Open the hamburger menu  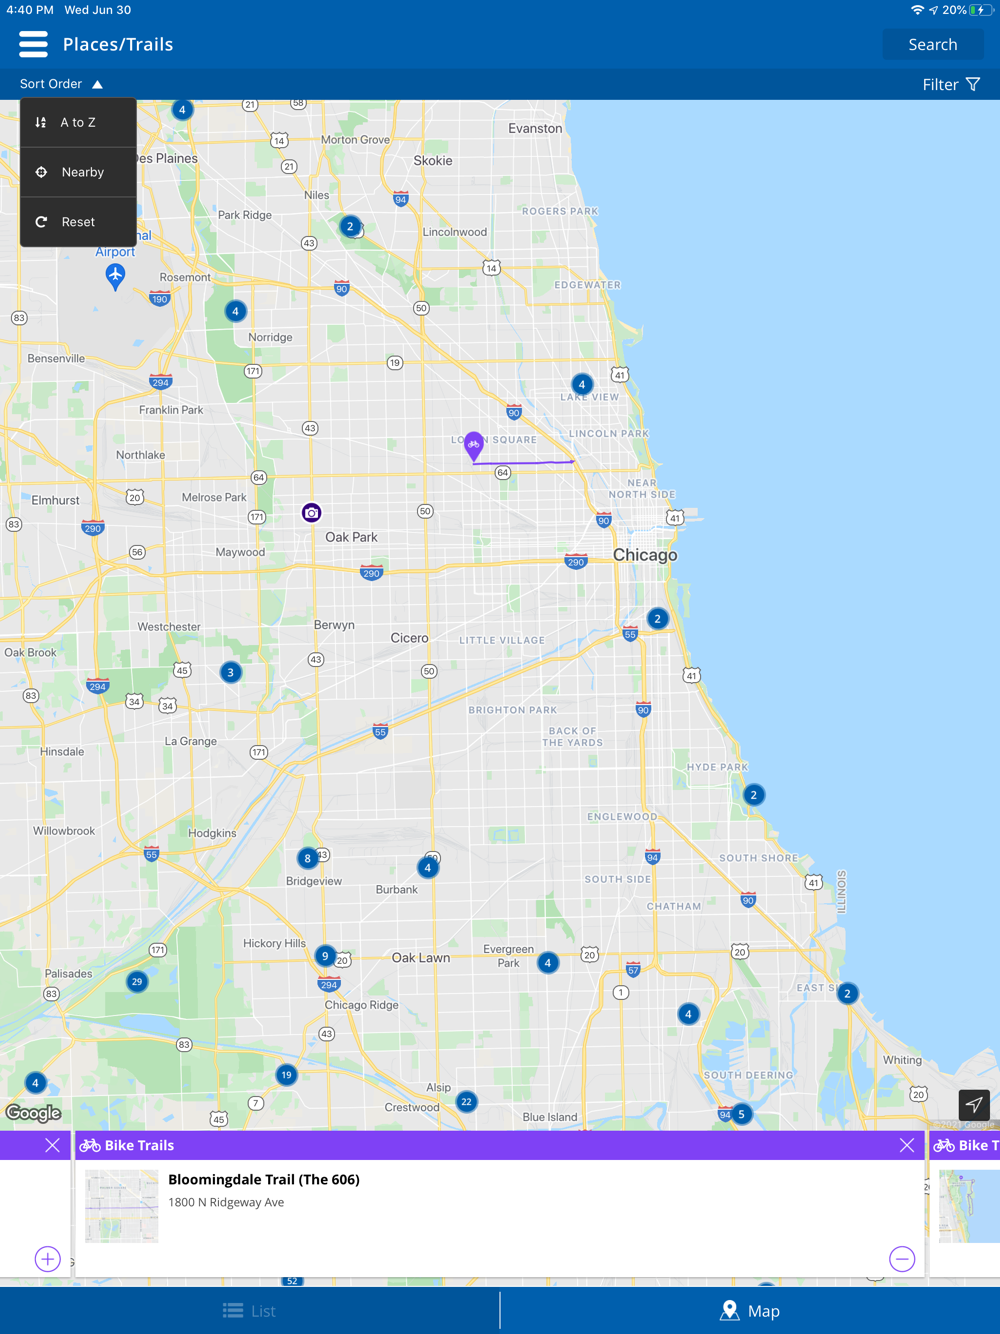pyautogui.click(x=33, y=44)
